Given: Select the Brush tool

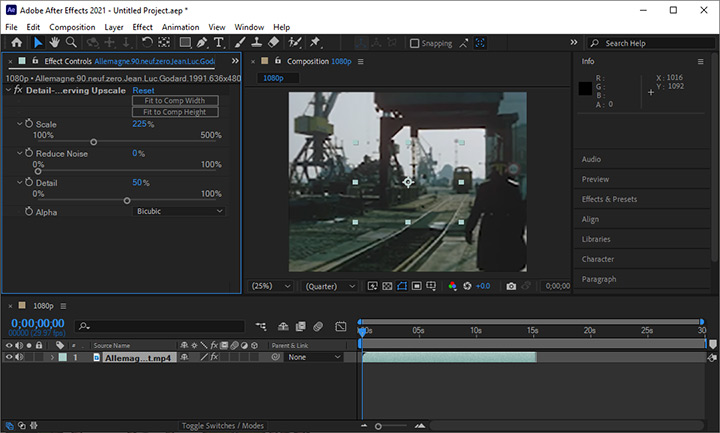Looking at the screenshot, I should tap(240, 43).
